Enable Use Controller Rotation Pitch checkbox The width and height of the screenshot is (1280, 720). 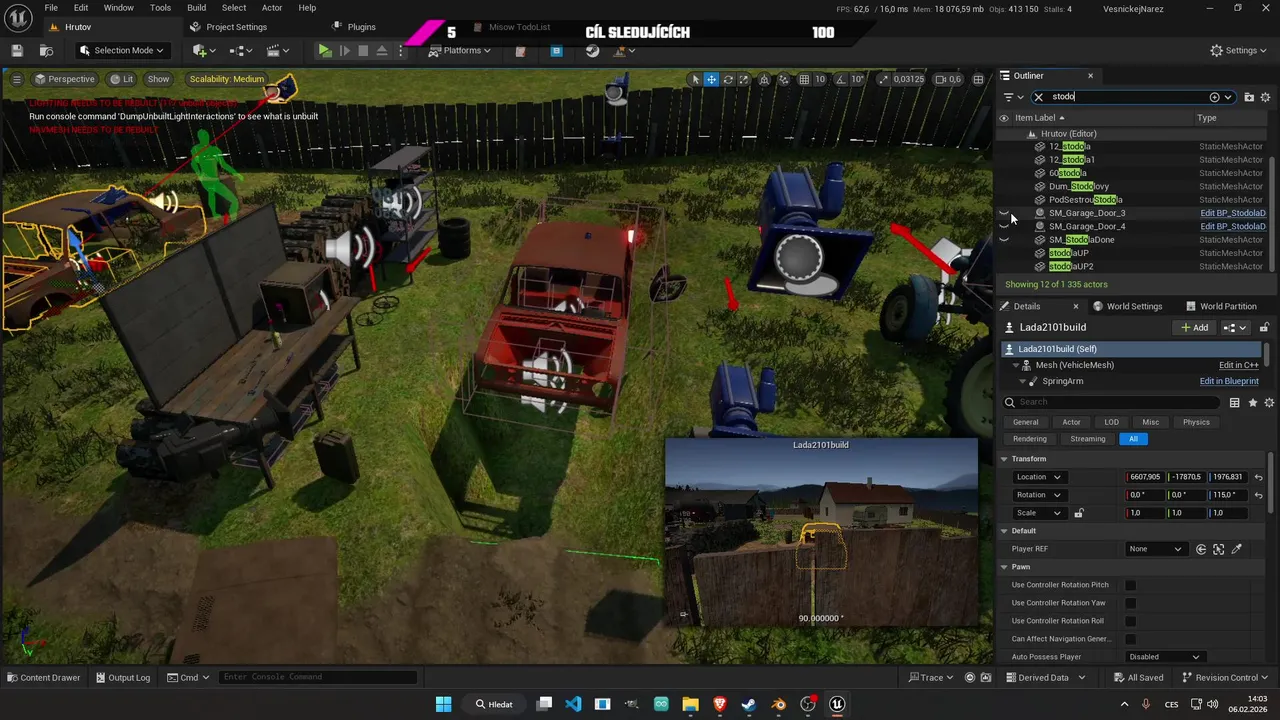1130,585
